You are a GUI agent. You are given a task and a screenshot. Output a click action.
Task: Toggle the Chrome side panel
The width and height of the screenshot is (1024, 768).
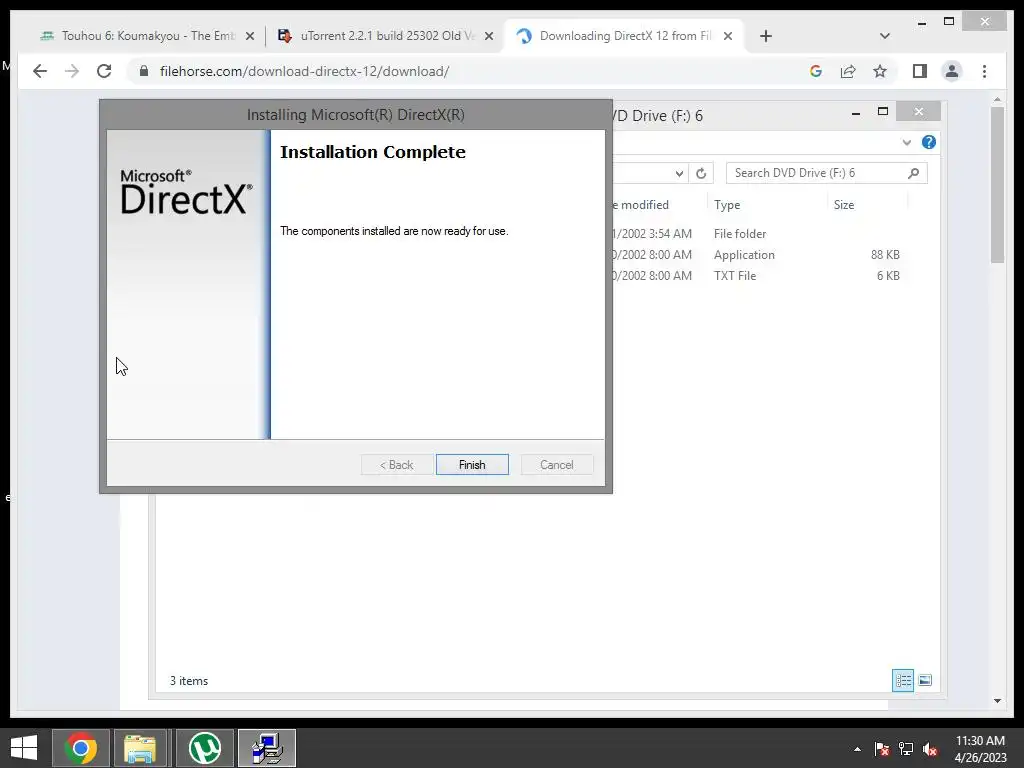pos(920,71)
